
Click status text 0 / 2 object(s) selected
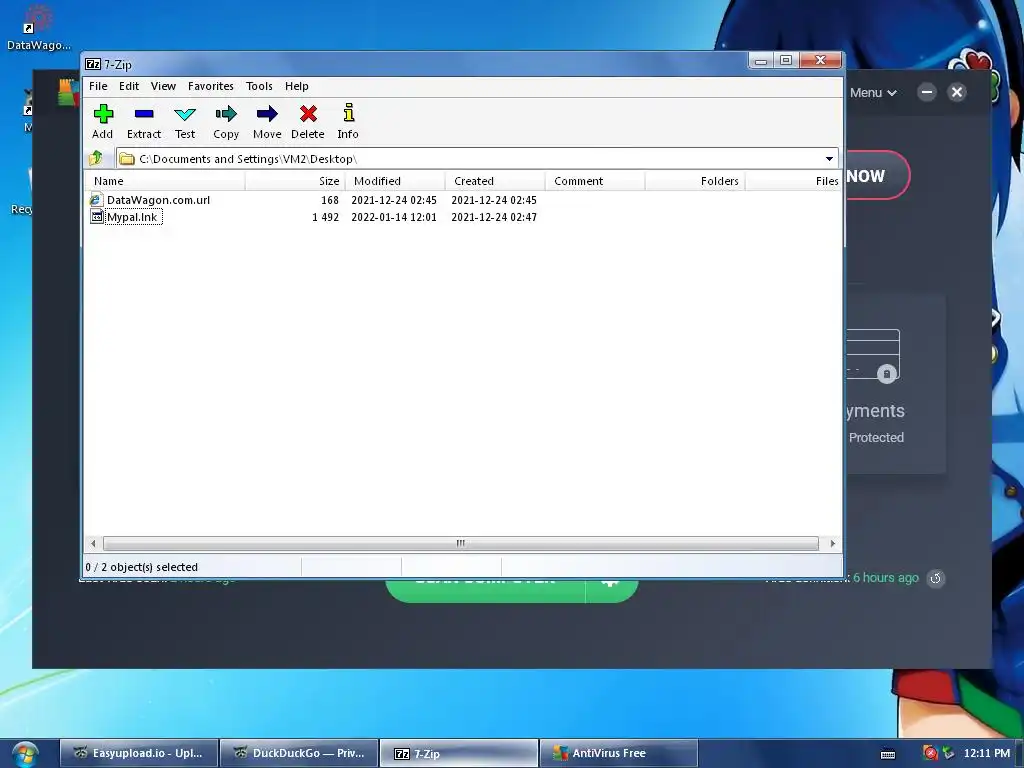tap(142, 567)
